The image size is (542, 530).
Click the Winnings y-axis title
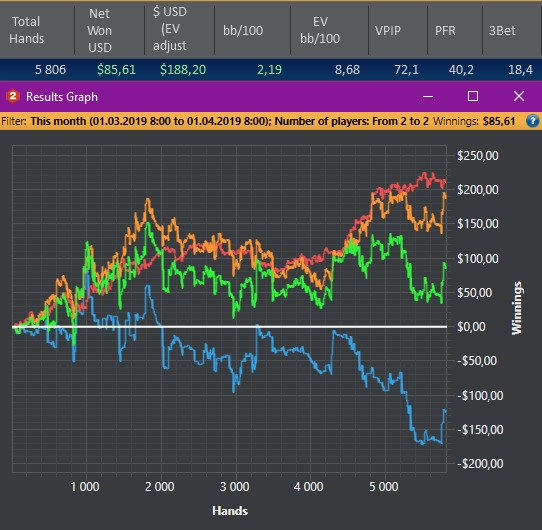517,308
